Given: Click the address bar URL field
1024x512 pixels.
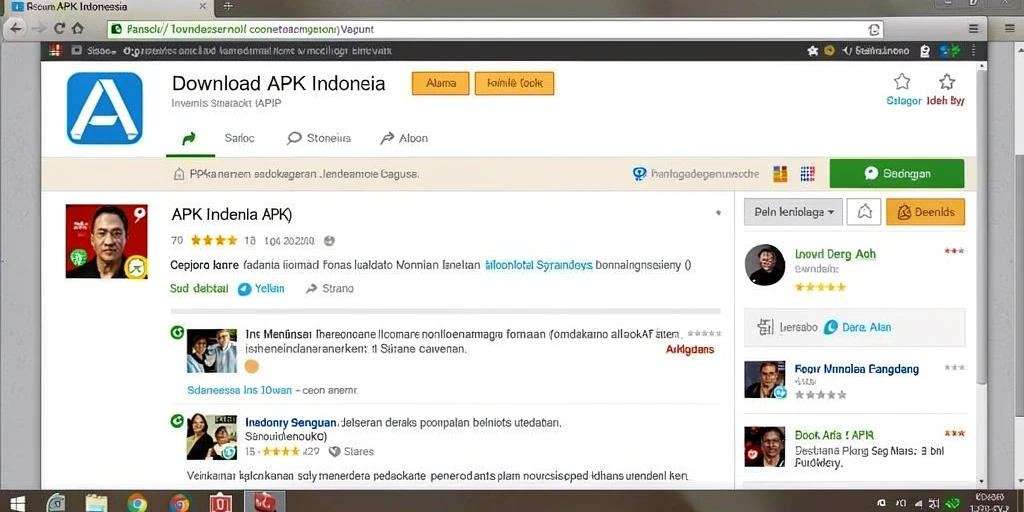Looking at the screenshot, I should [495, 29].
